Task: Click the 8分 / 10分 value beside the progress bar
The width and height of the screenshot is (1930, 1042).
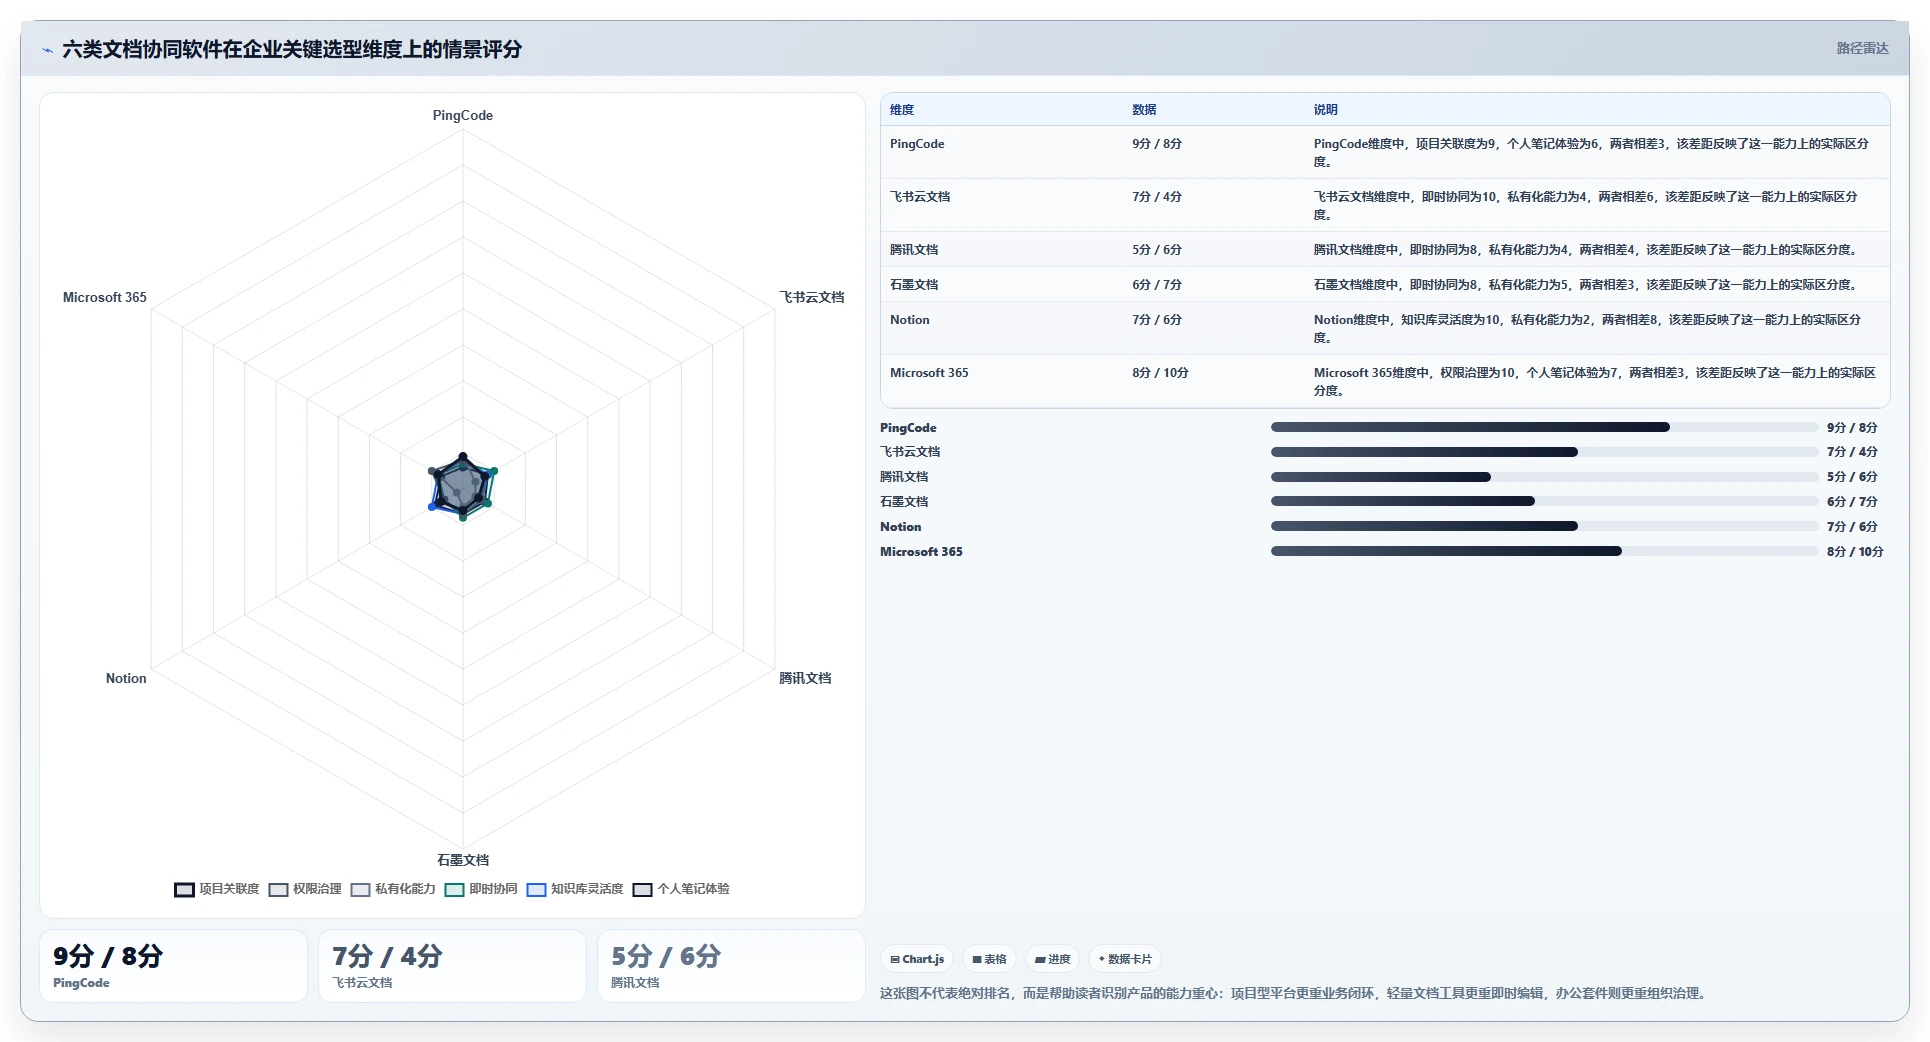Action: (1855, 552)
